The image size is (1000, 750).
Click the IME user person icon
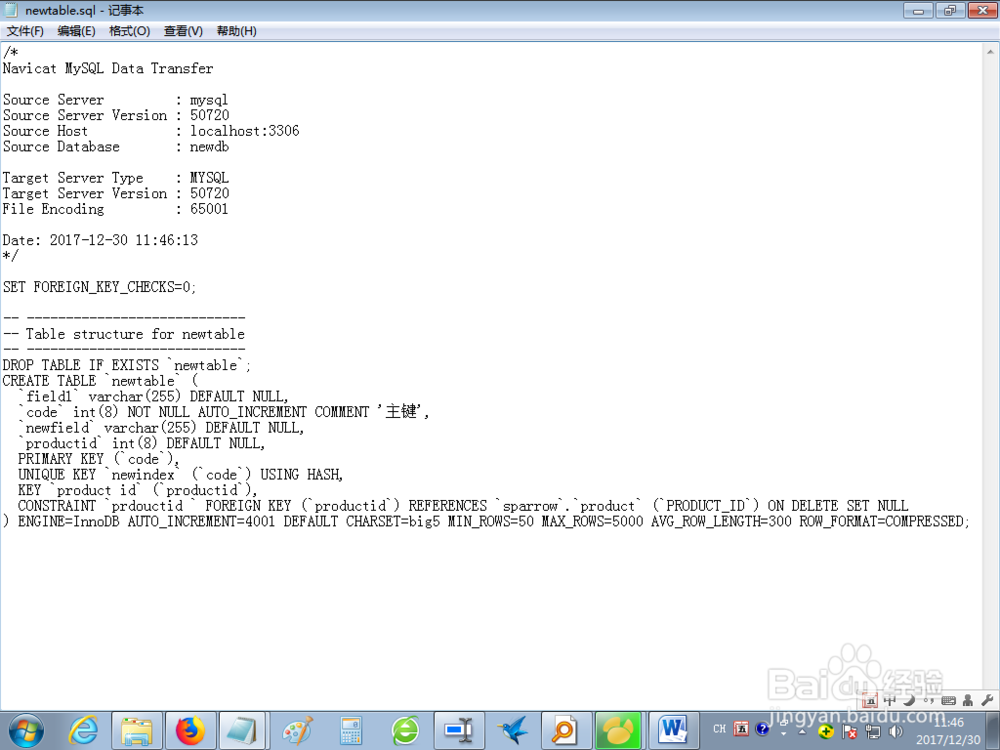pos(967,700)
